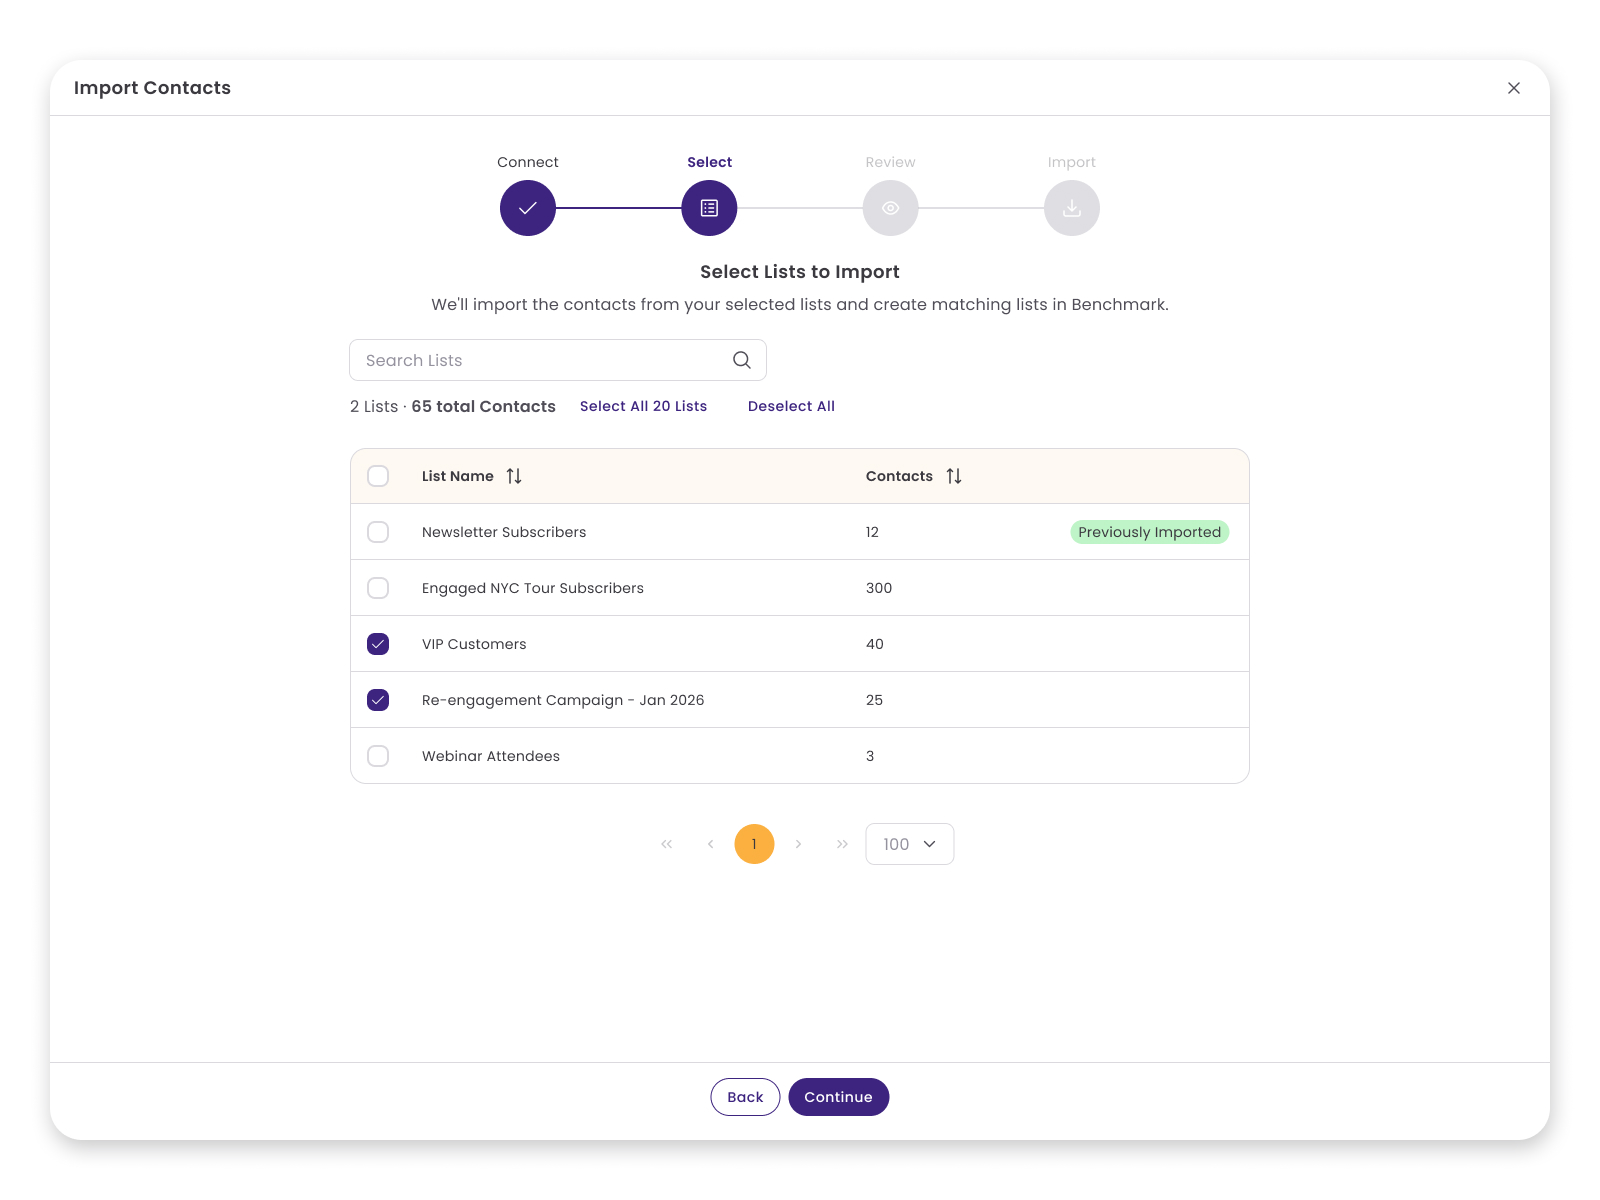Go to next page arrow
The image size is (1600, 1200).
click(798, 844)
